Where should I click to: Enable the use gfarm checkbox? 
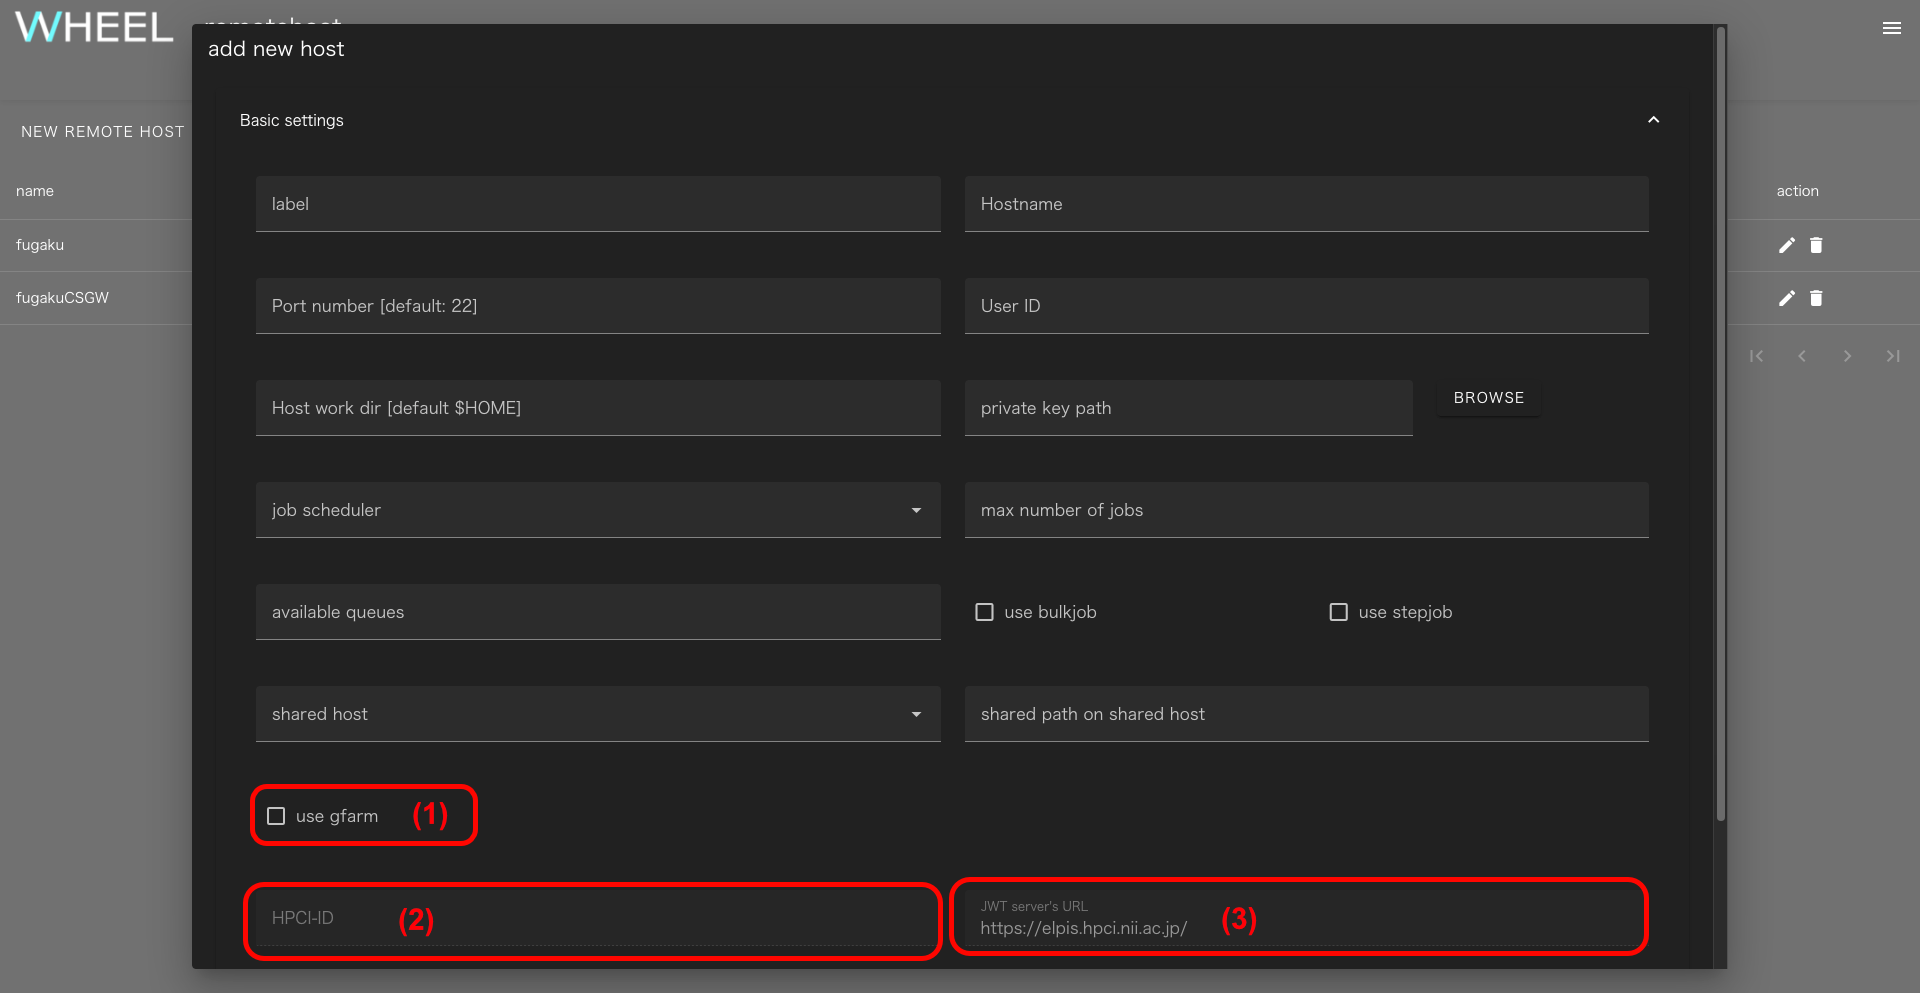click(x=277, y=816)
